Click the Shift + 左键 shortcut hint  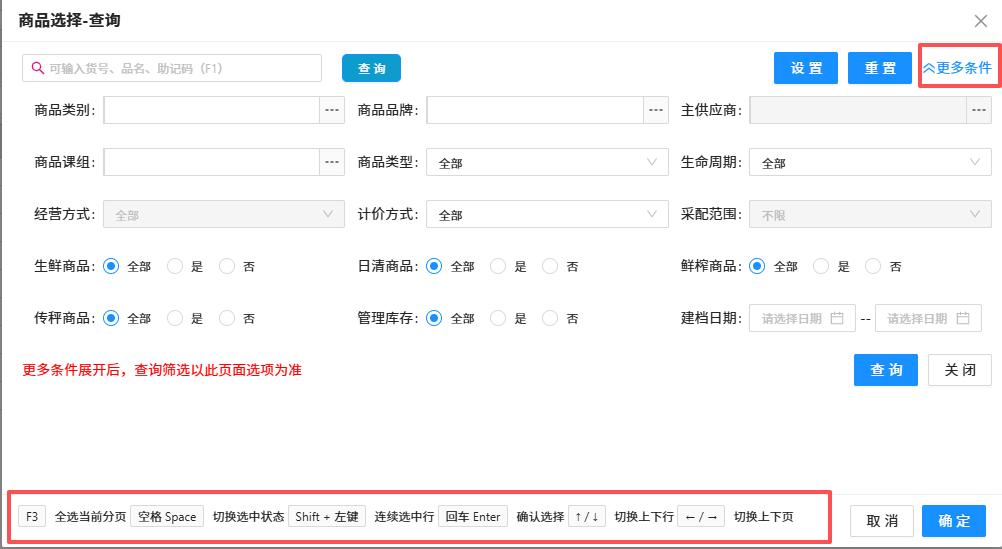click(x=327, y=516)
